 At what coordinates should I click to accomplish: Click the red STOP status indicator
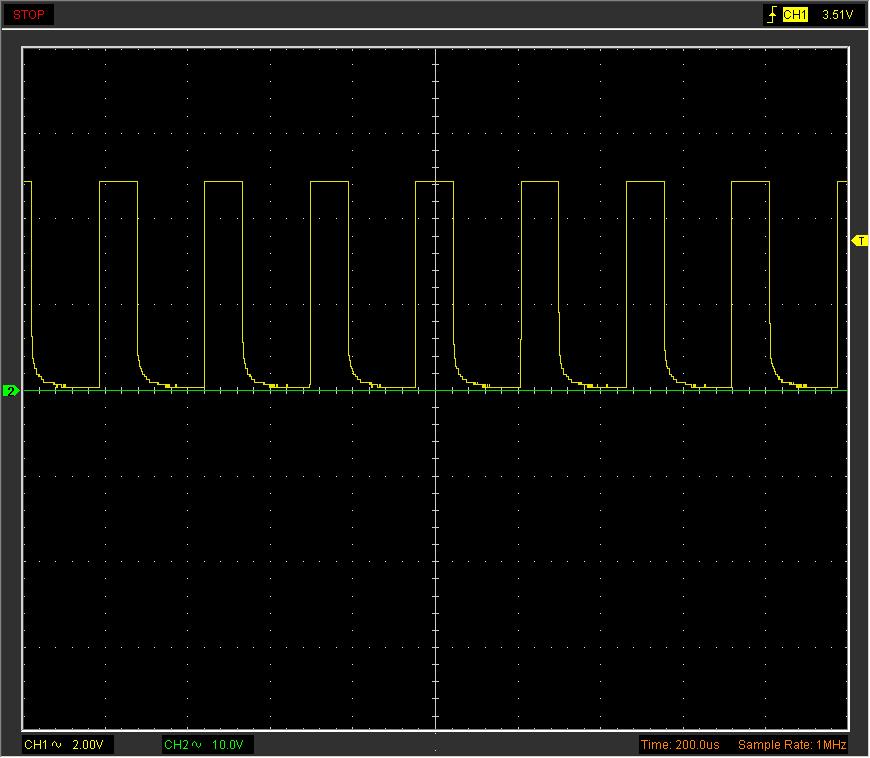click(x=28, y=15)
